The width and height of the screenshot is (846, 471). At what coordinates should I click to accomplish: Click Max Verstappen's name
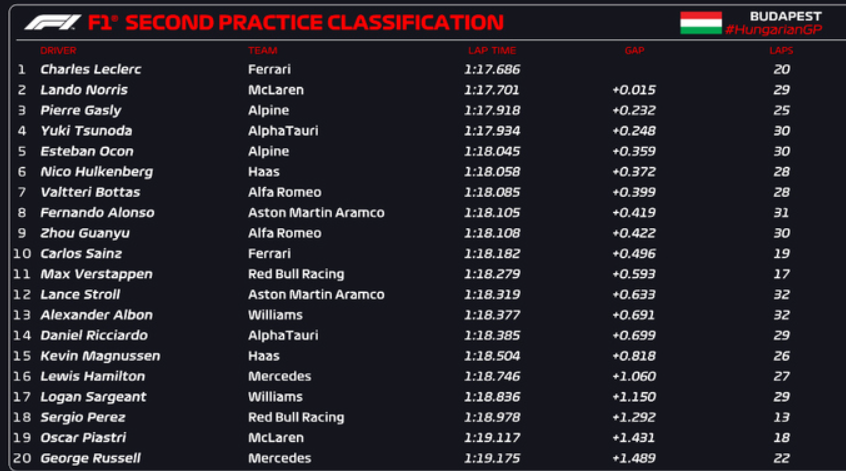(96, 274)
